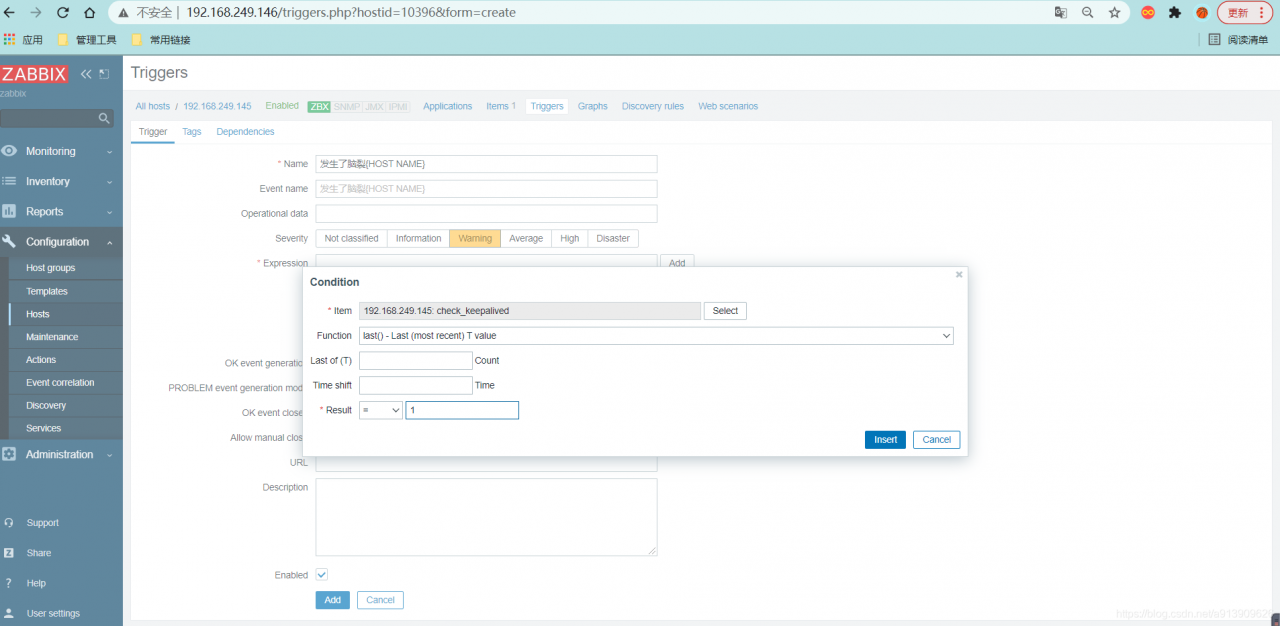Click the translate page icon

pyautogui.click(x=1061, y=13)
